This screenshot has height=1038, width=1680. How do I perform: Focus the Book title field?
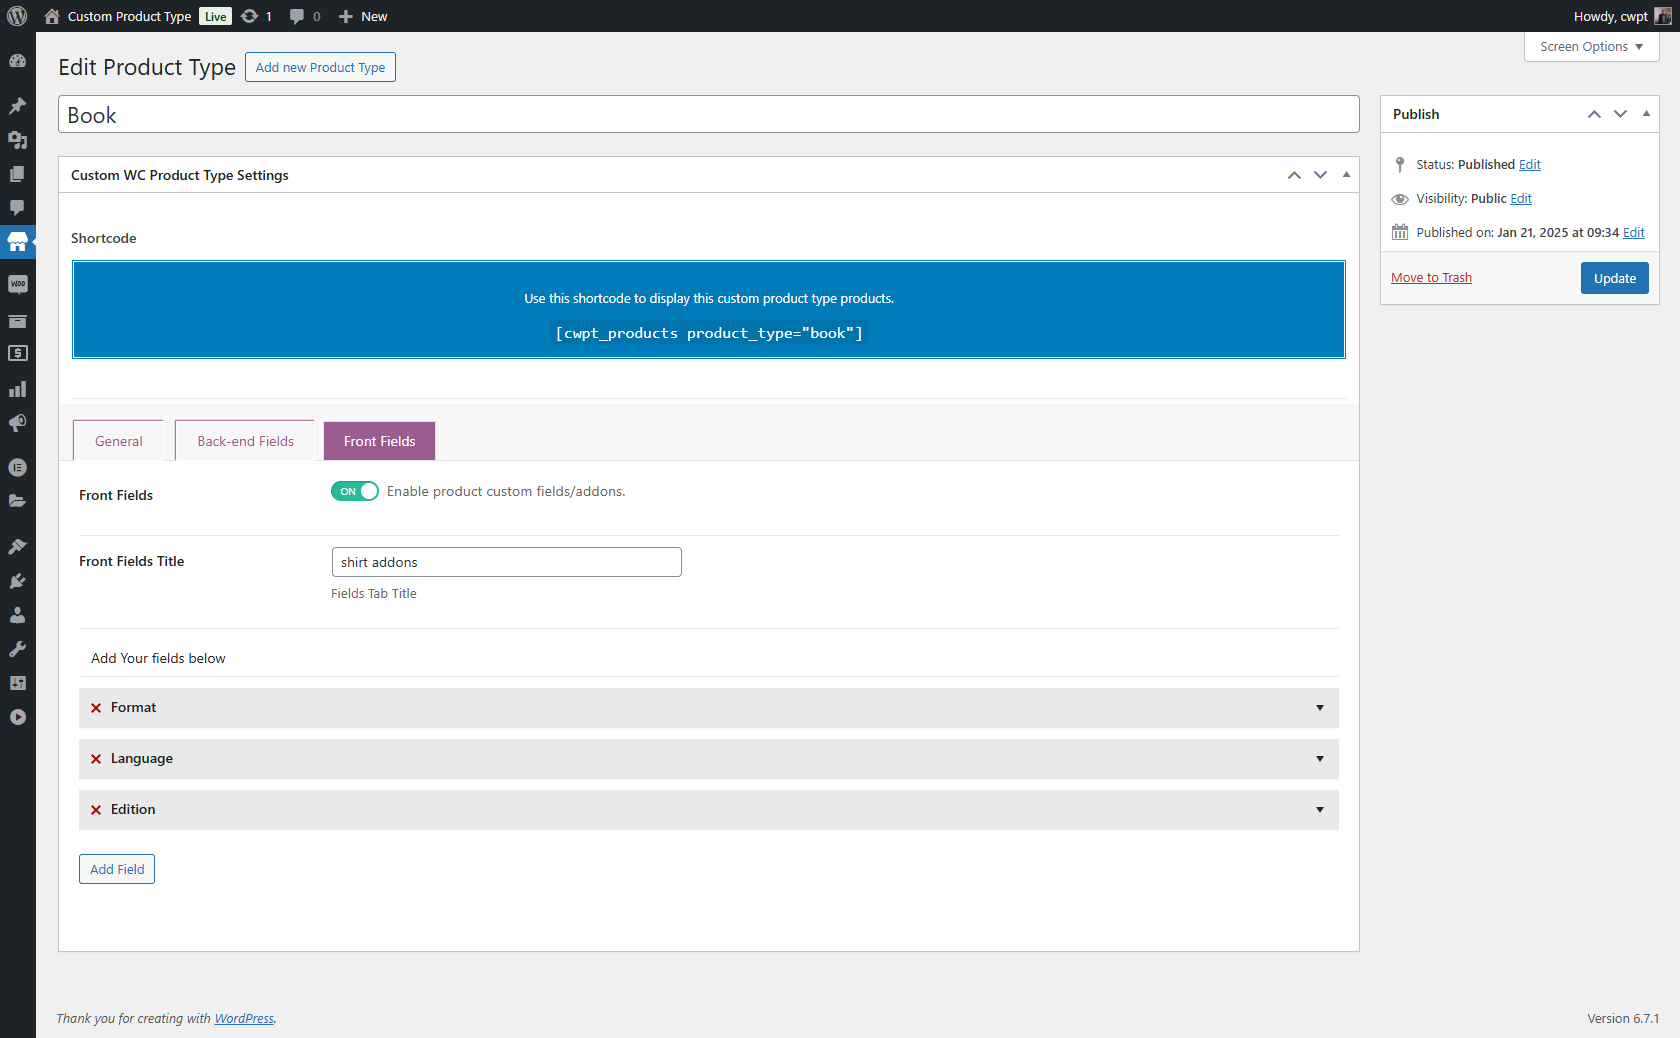coord(708,115)
